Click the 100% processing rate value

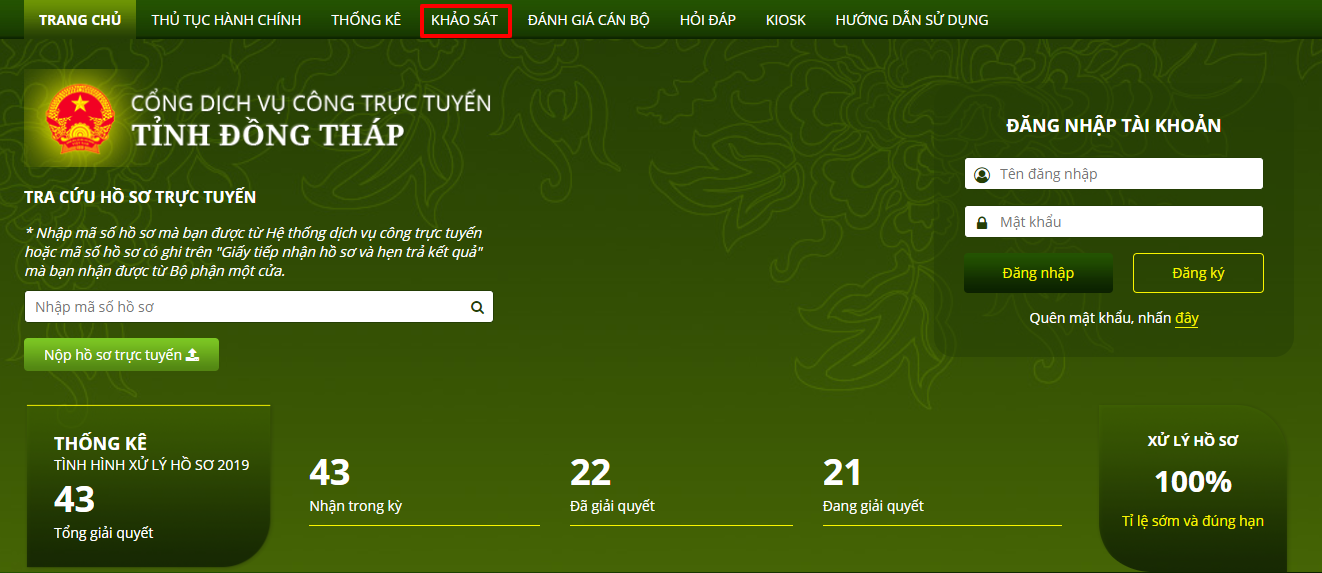(x=1193, y=483)
